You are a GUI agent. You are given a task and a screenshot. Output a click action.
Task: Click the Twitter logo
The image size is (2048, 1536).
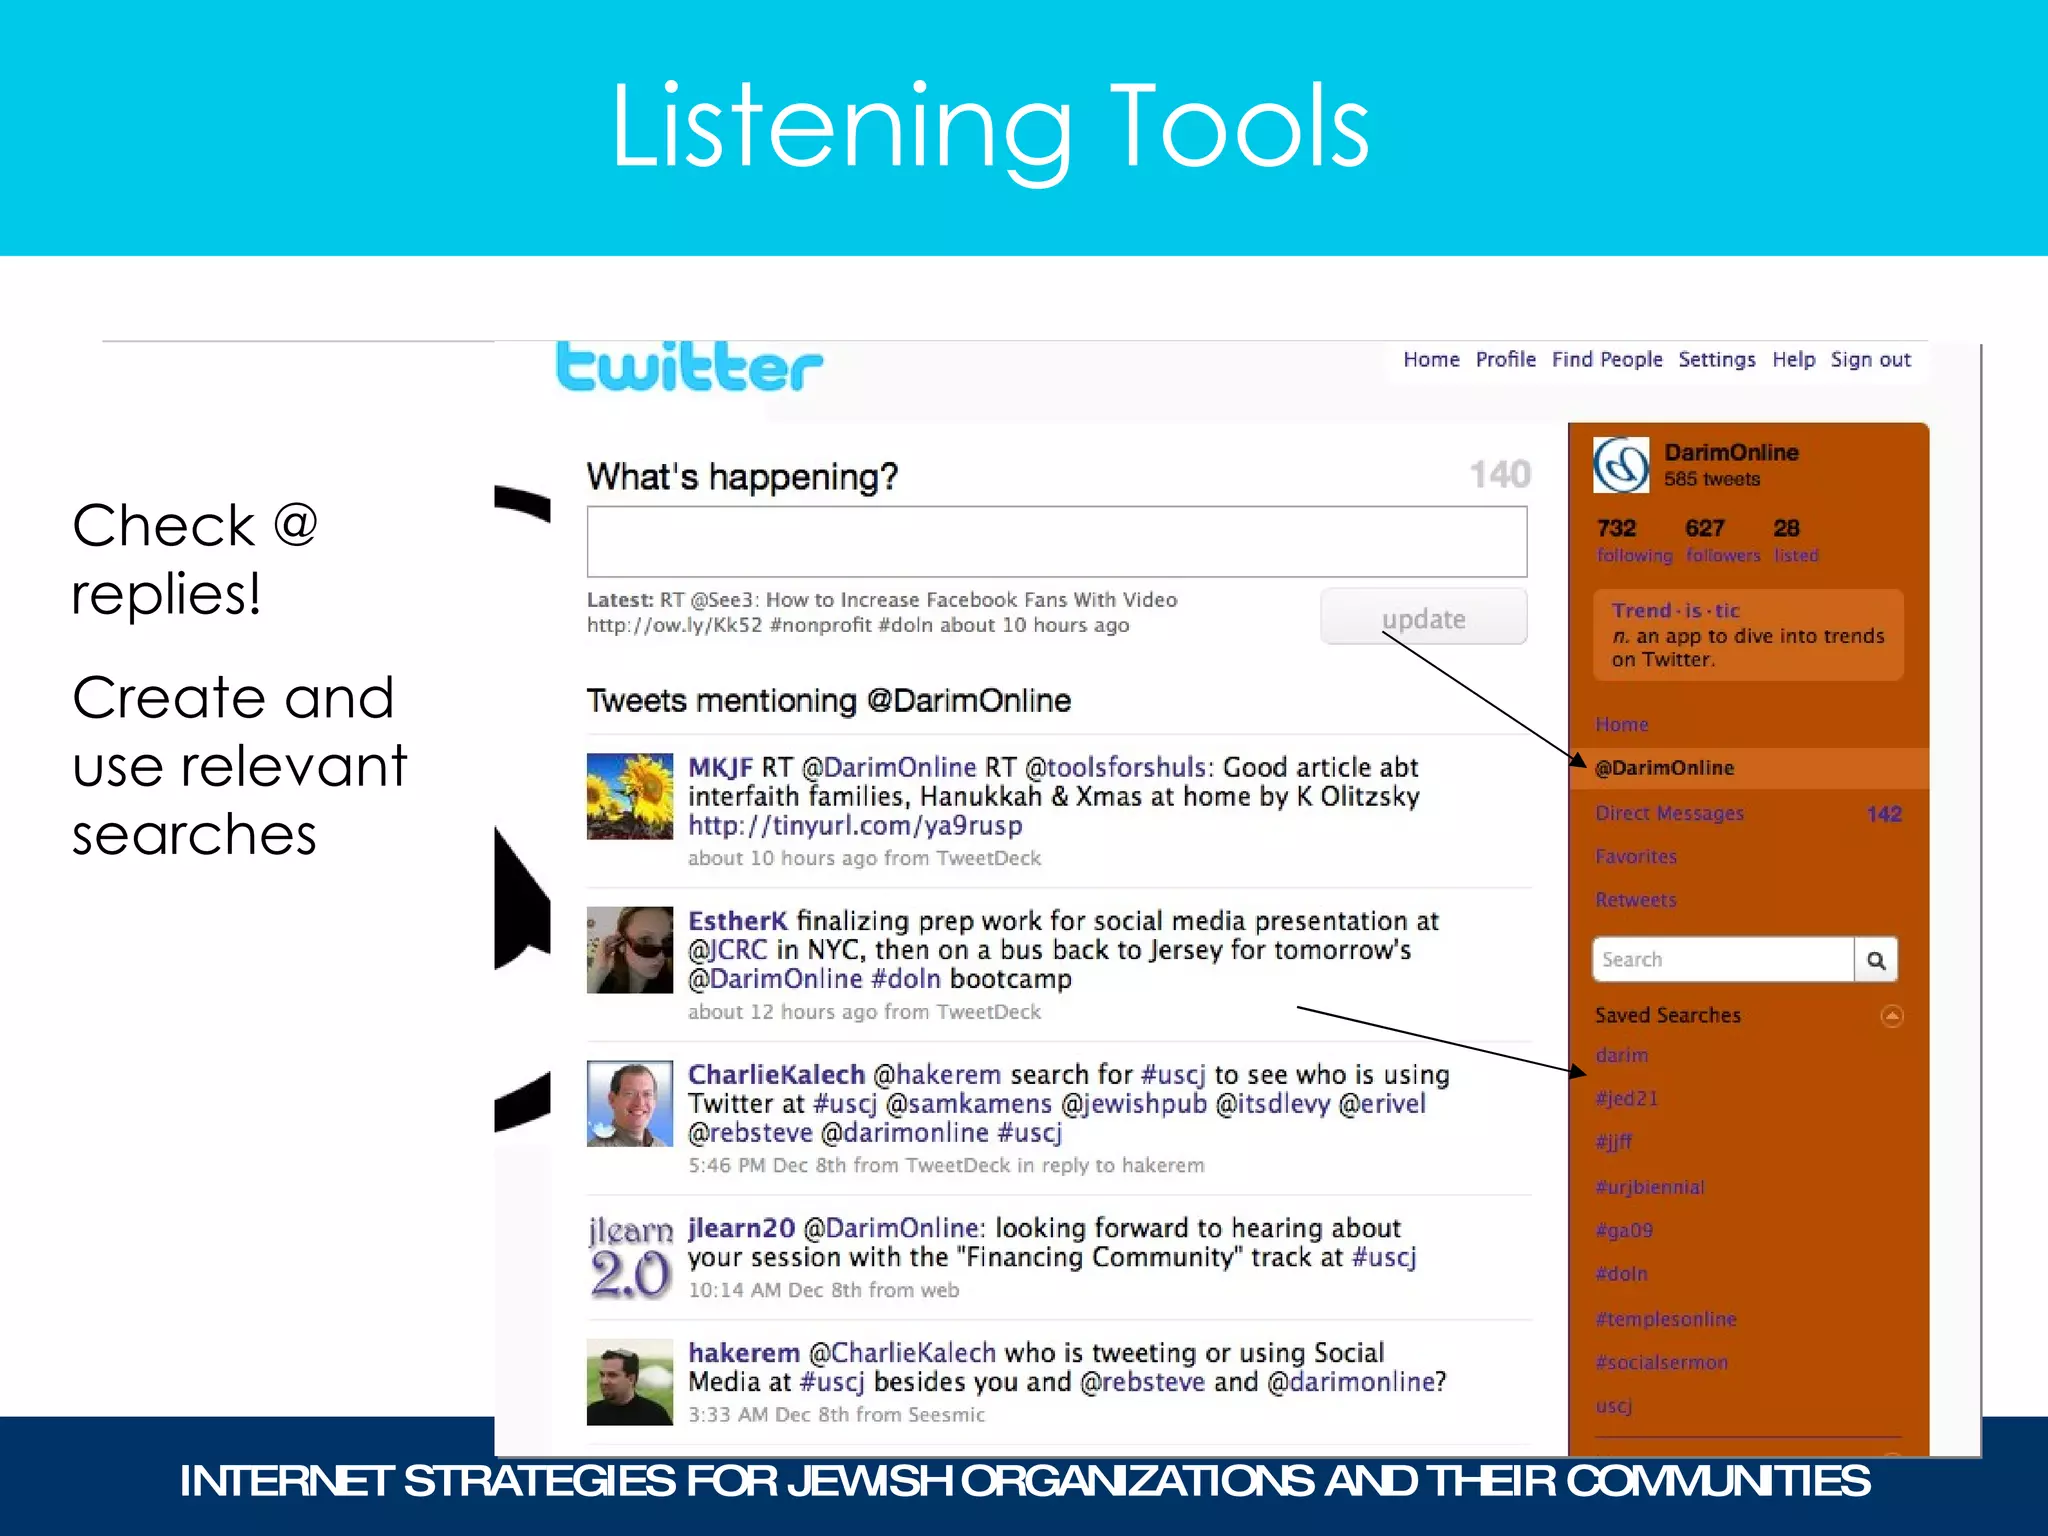click(x=689, y=367)
